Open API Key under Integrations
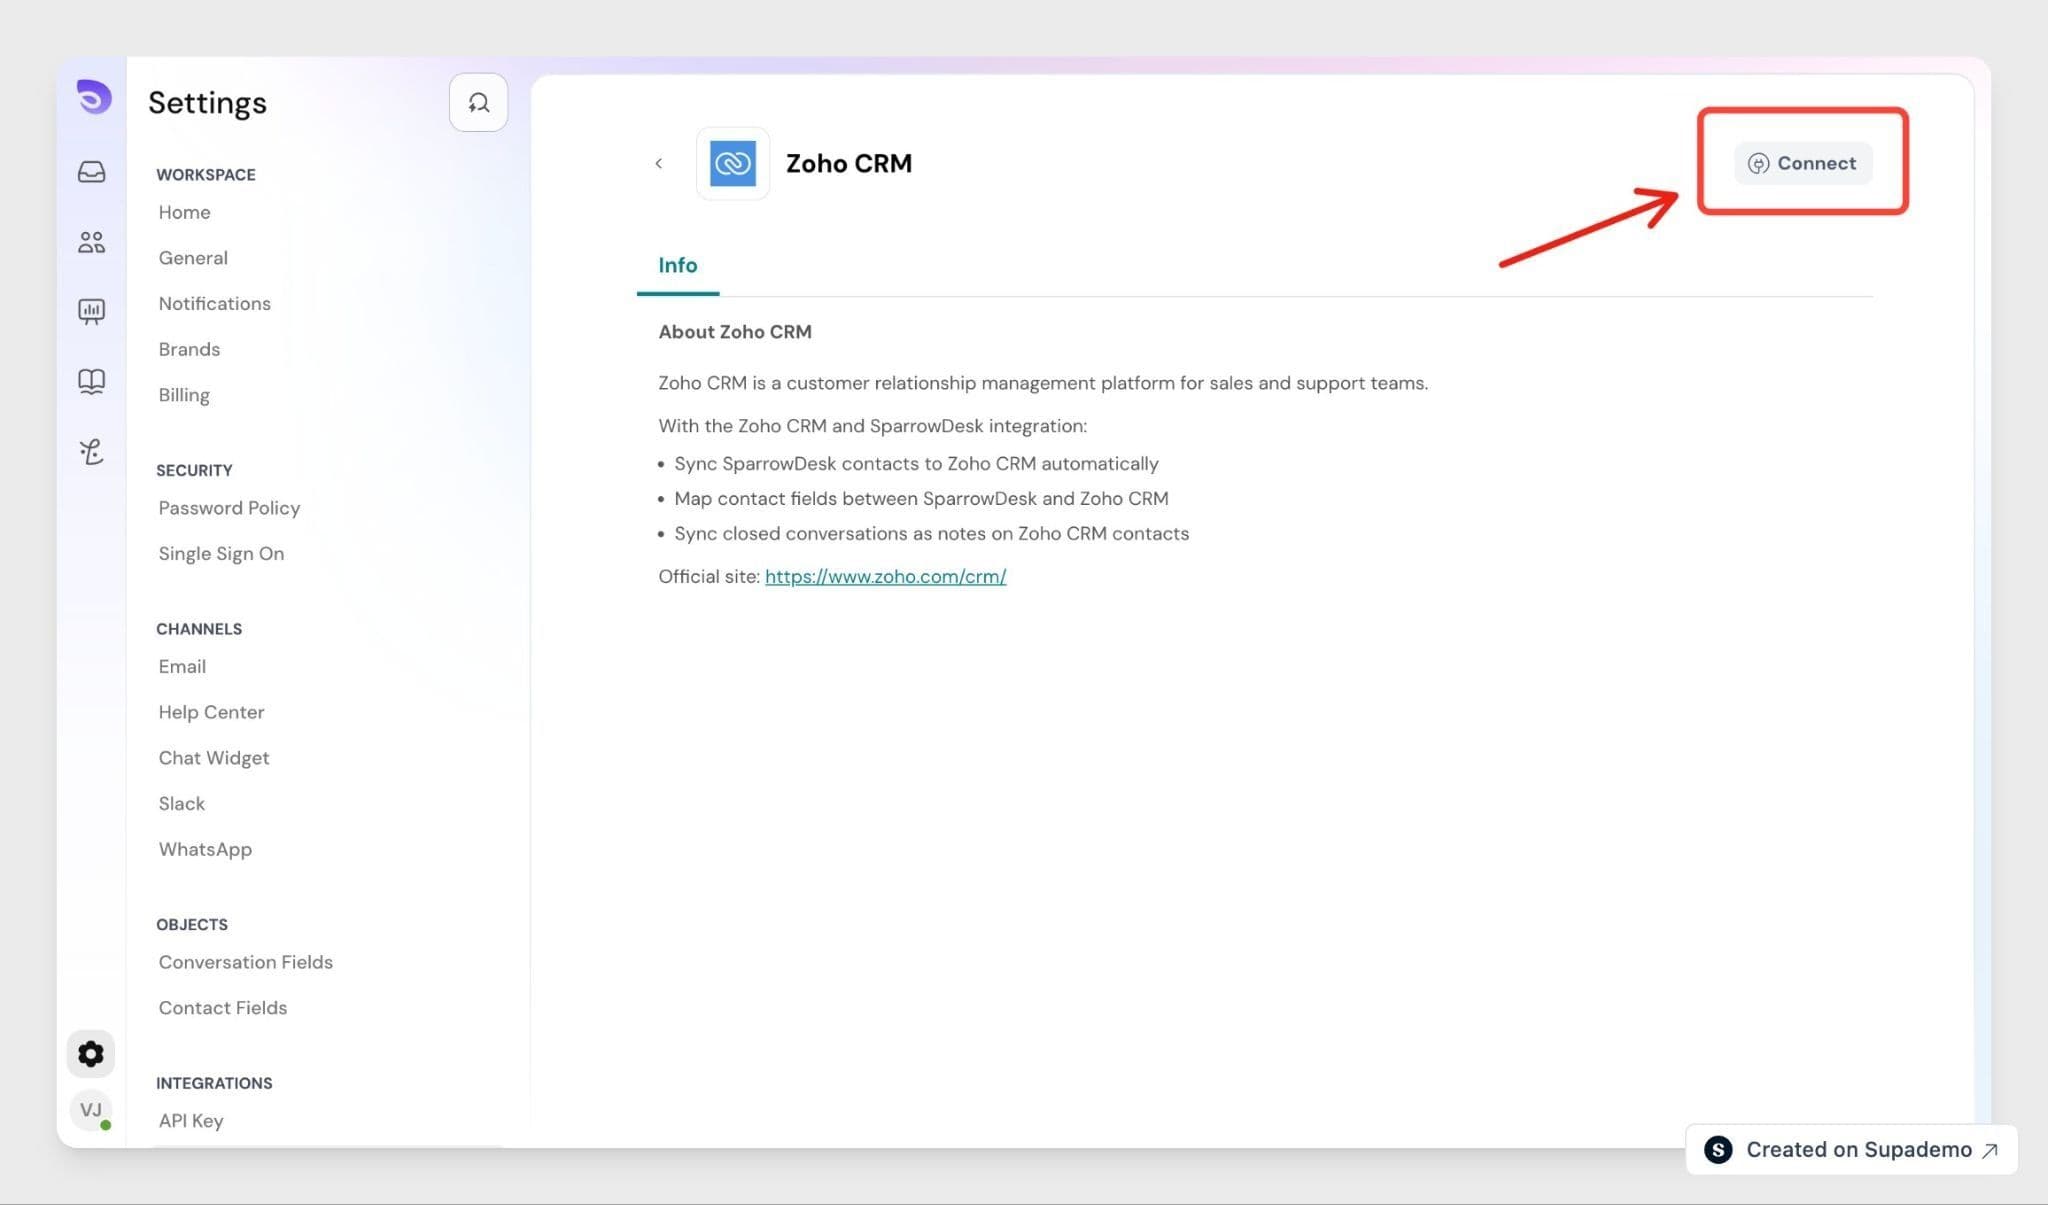The height and width of the screenshot is (1205, 2048). 191,1121
